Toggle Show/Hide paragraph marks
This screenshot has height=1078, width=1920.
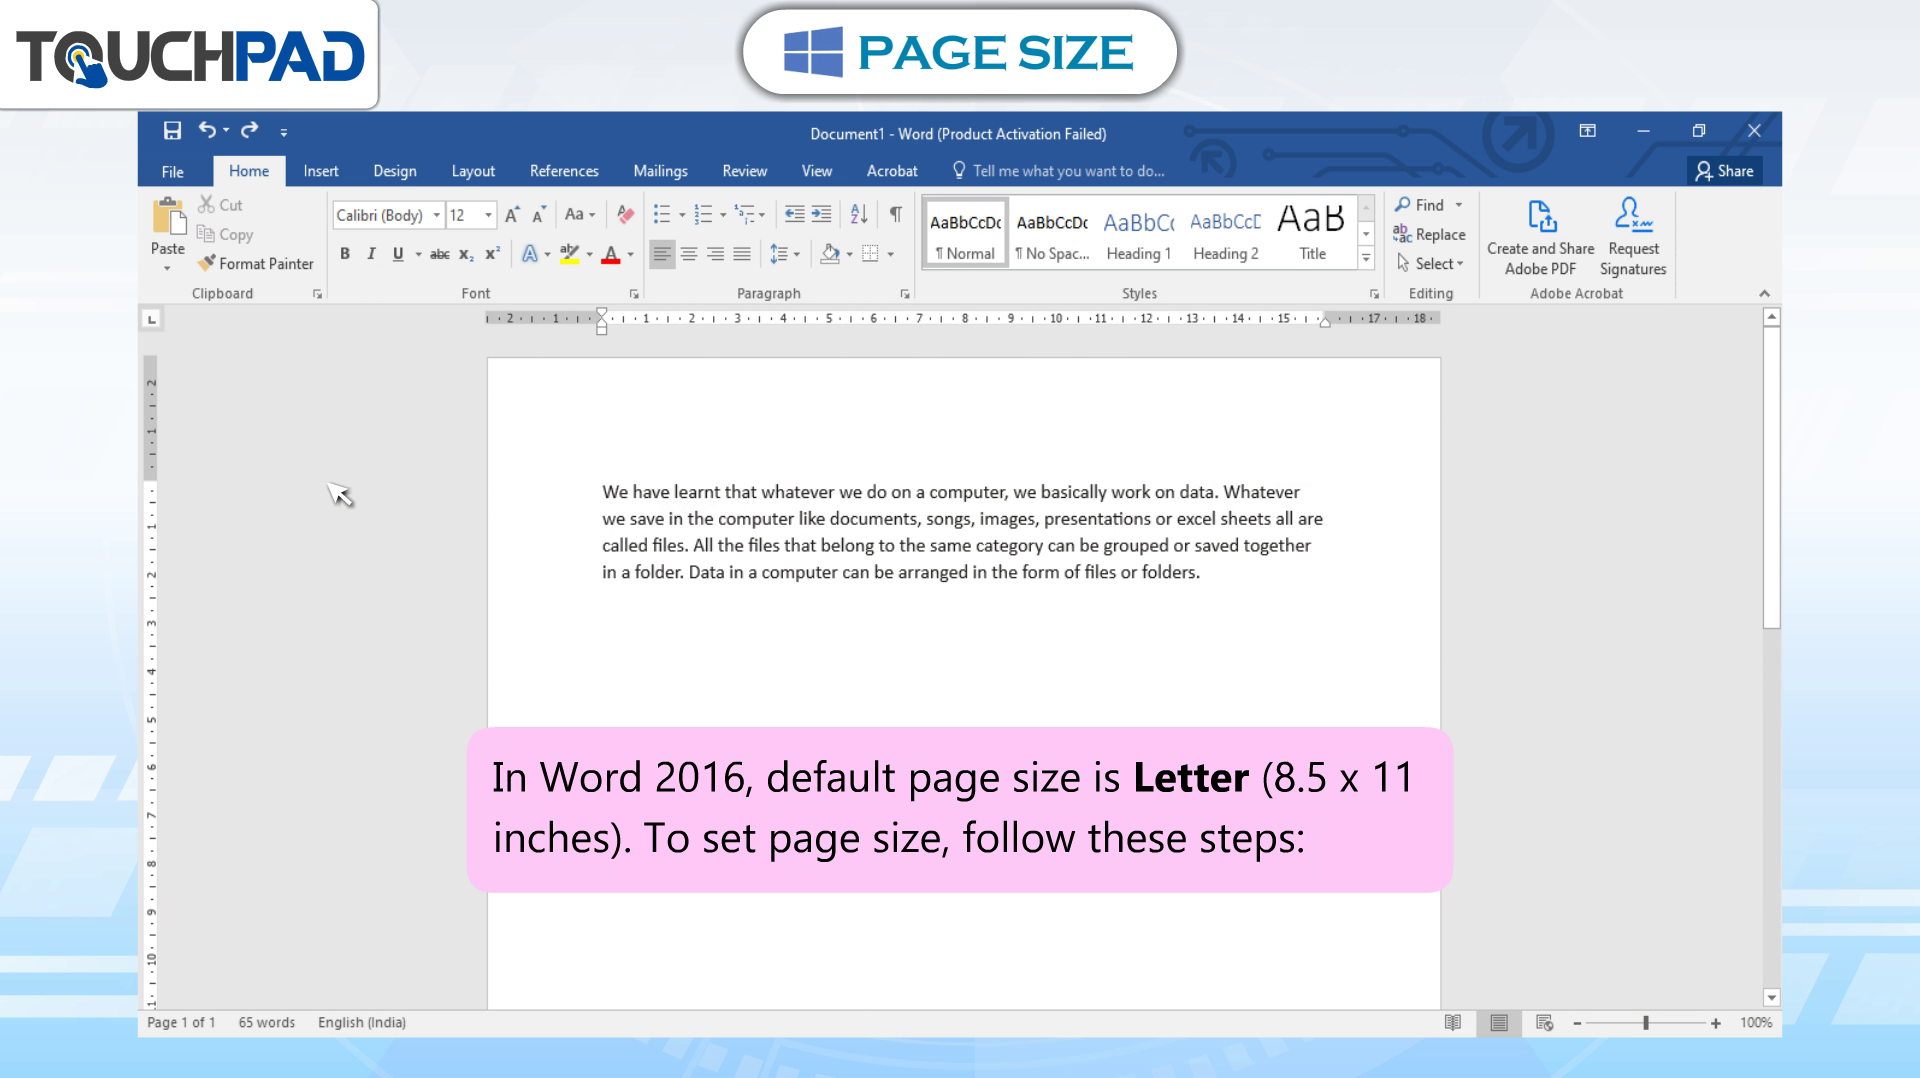pos(896,215)
